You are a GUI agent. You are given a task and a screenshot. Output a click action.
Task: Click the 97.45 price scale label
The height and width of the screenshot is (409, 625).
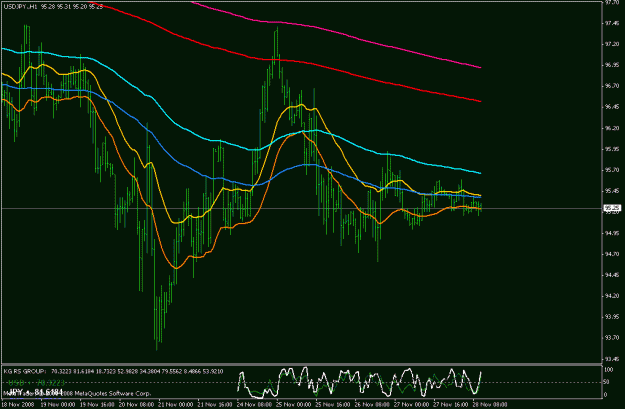click(x=612, y=23)
